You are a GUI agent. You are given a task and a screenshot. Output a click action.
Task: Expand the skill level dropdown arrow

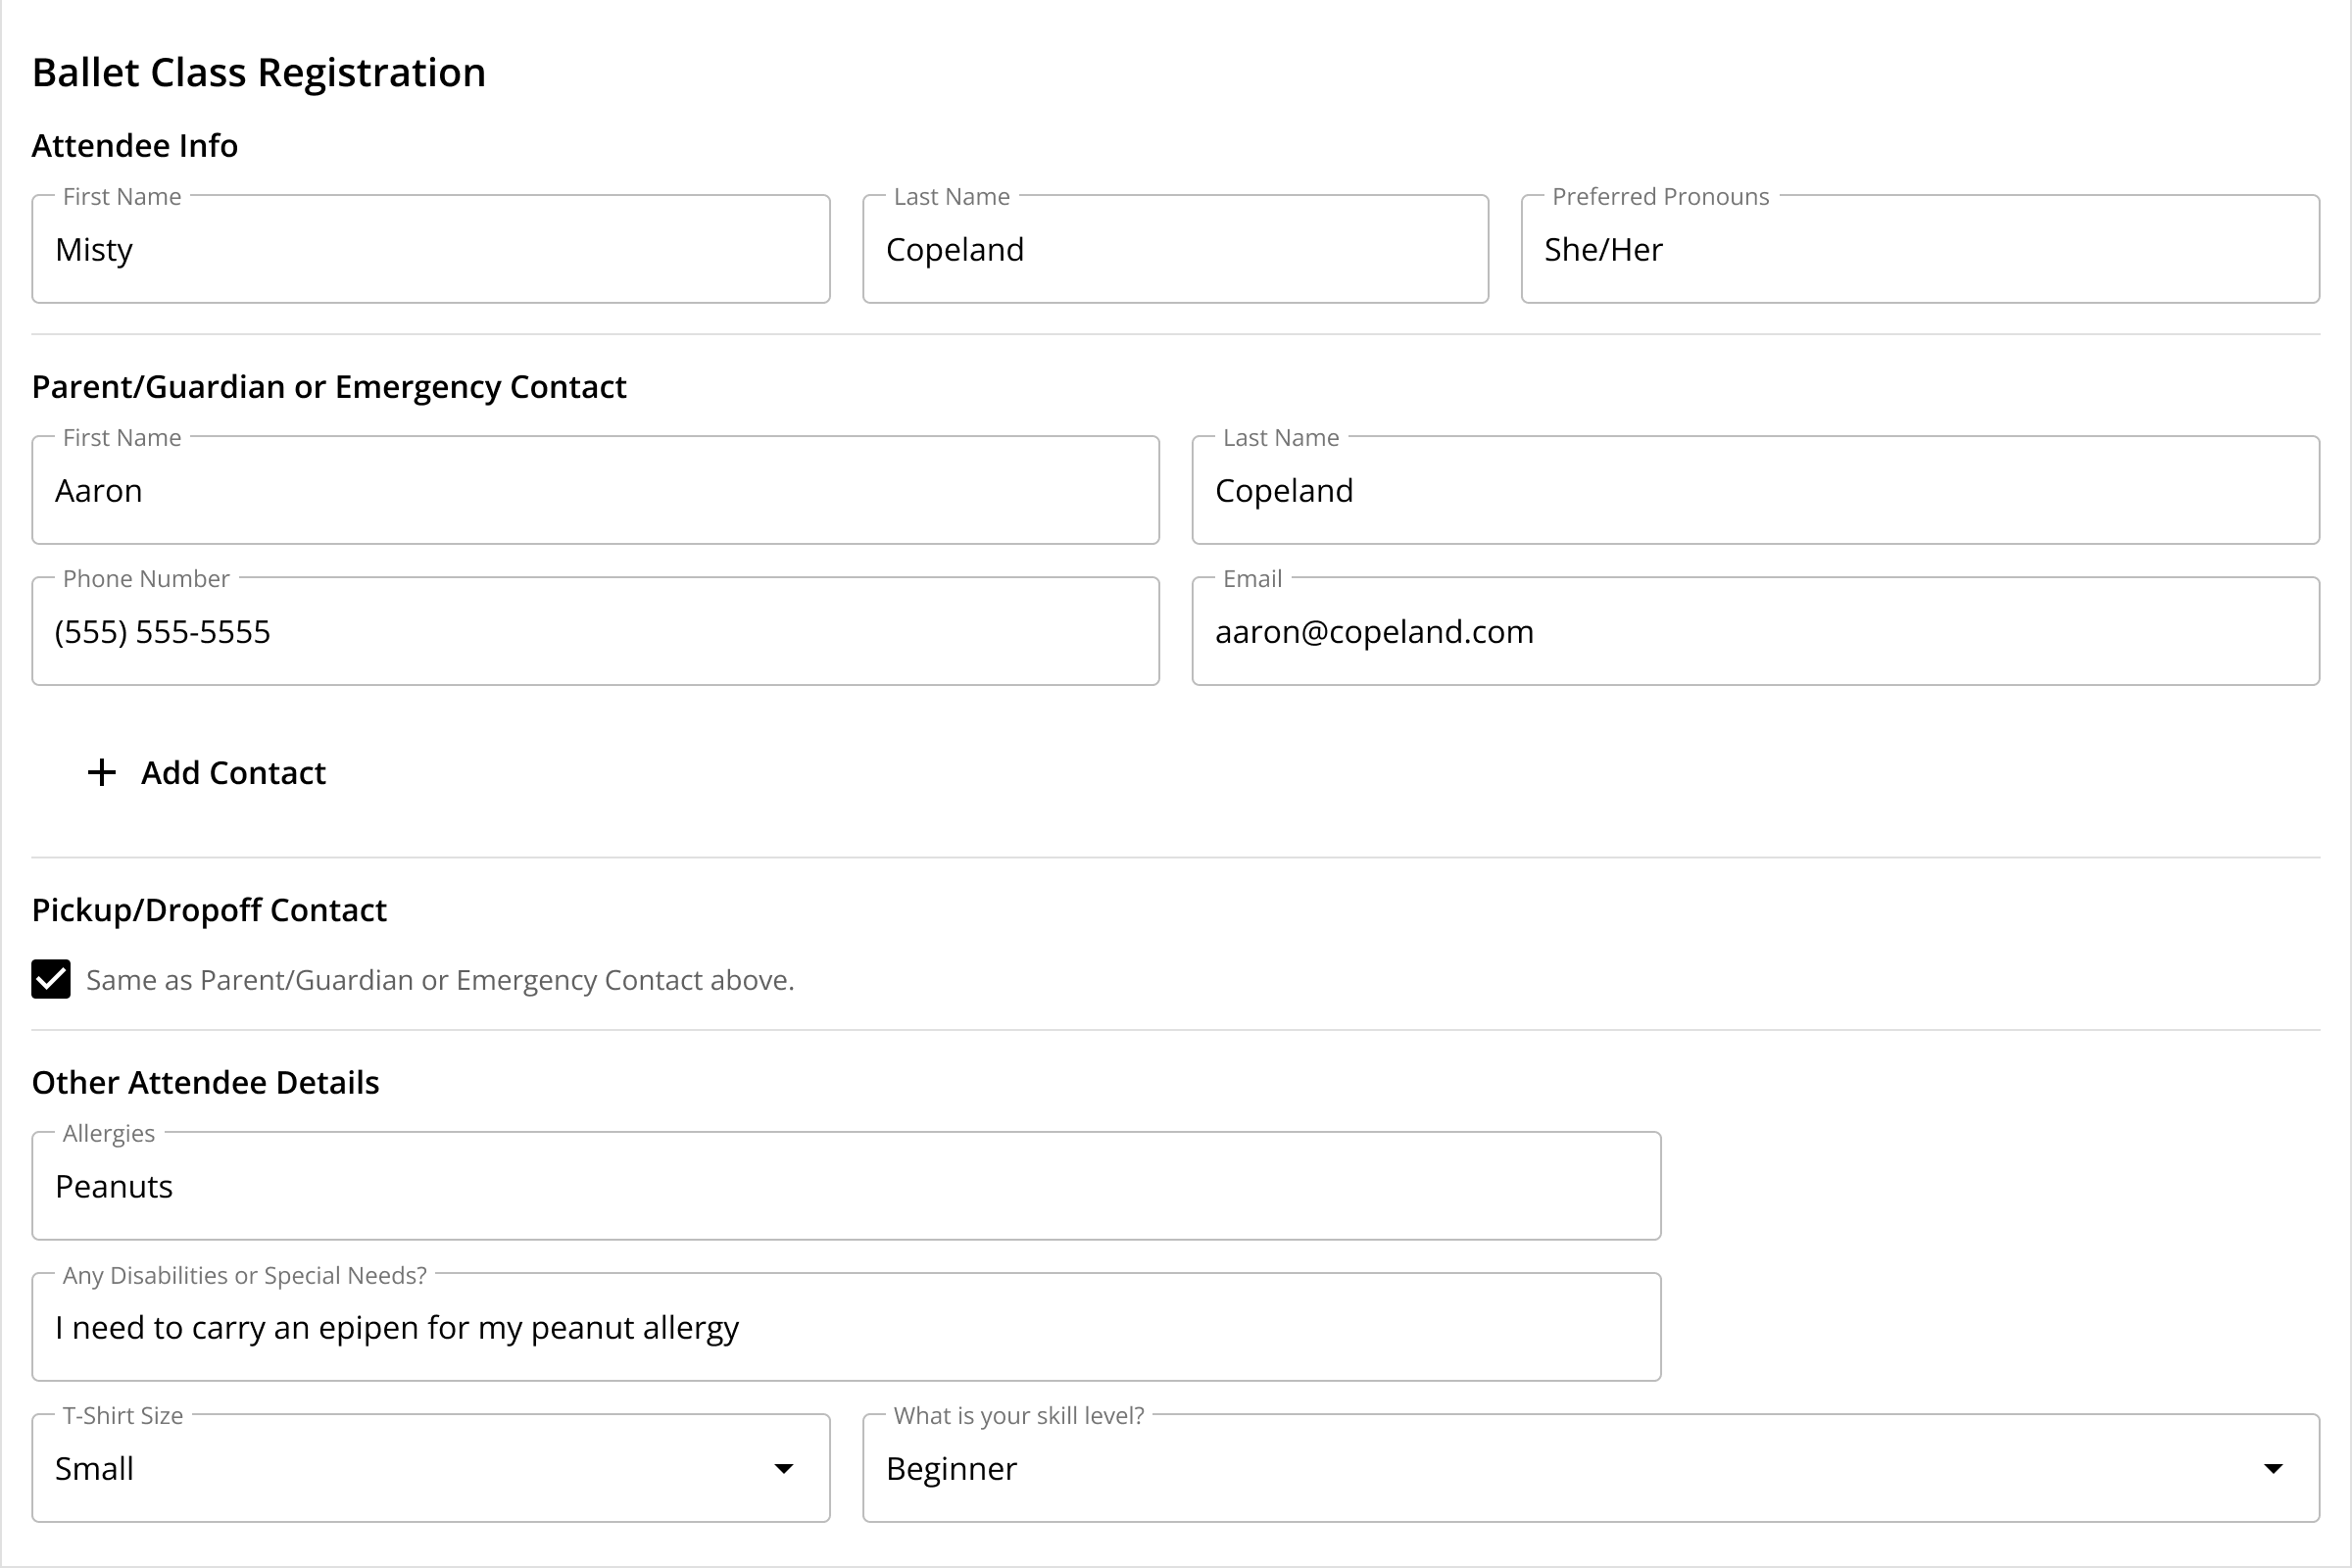[2273, 1468]
